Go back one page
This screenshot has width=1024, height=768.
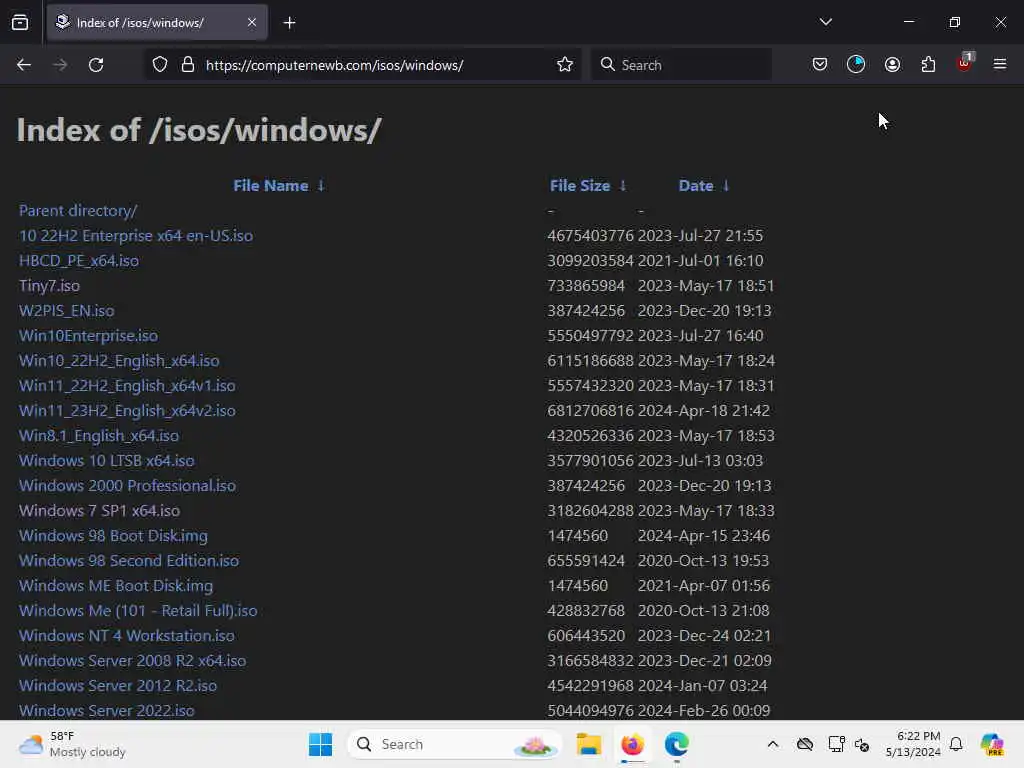click(24, 65)
